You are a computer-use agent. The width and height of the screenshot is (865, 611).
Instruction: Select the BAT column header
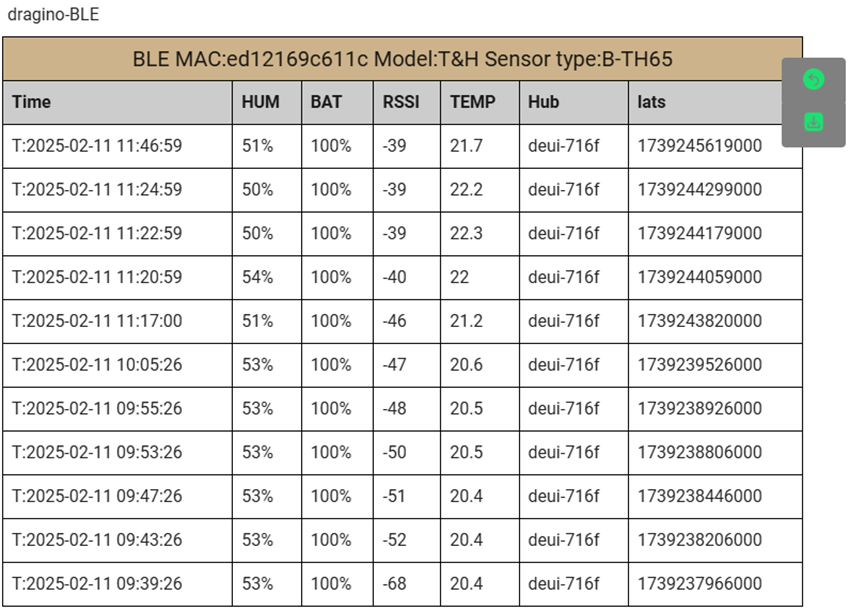(x=327, y=101)
